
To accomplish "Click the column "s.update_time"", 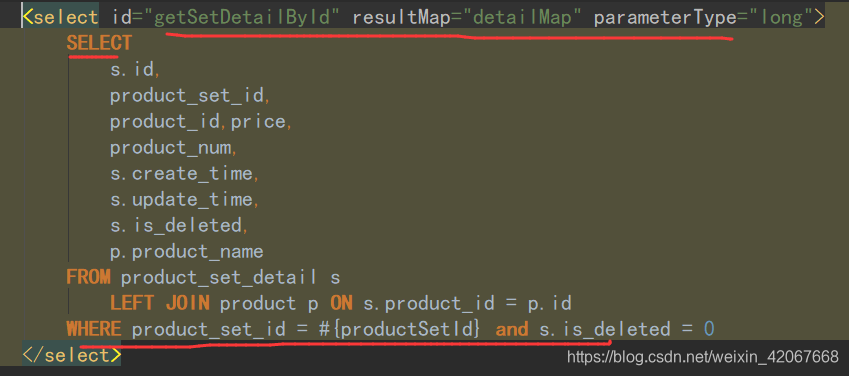I will coord(181,199).
